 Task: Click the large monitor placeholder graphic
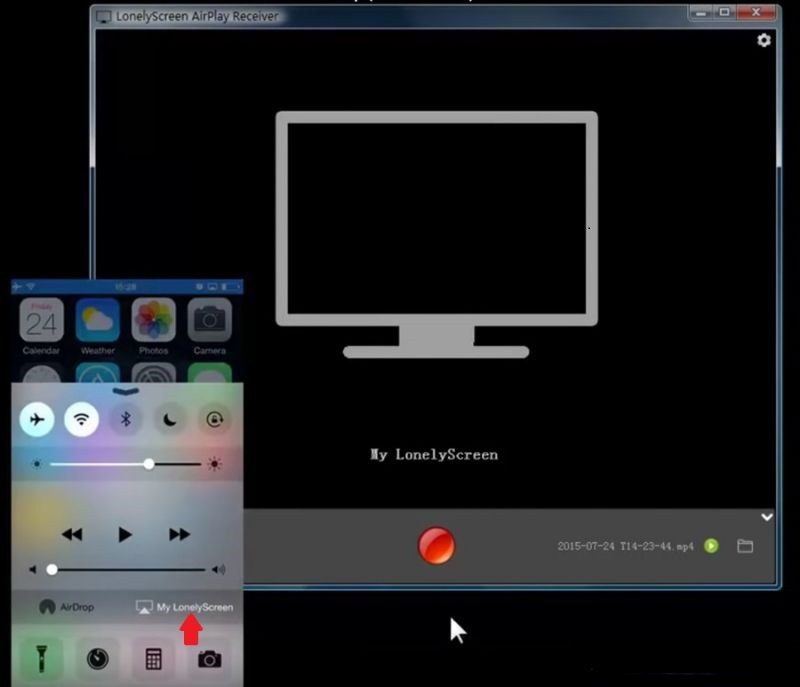tap(437, 235)
